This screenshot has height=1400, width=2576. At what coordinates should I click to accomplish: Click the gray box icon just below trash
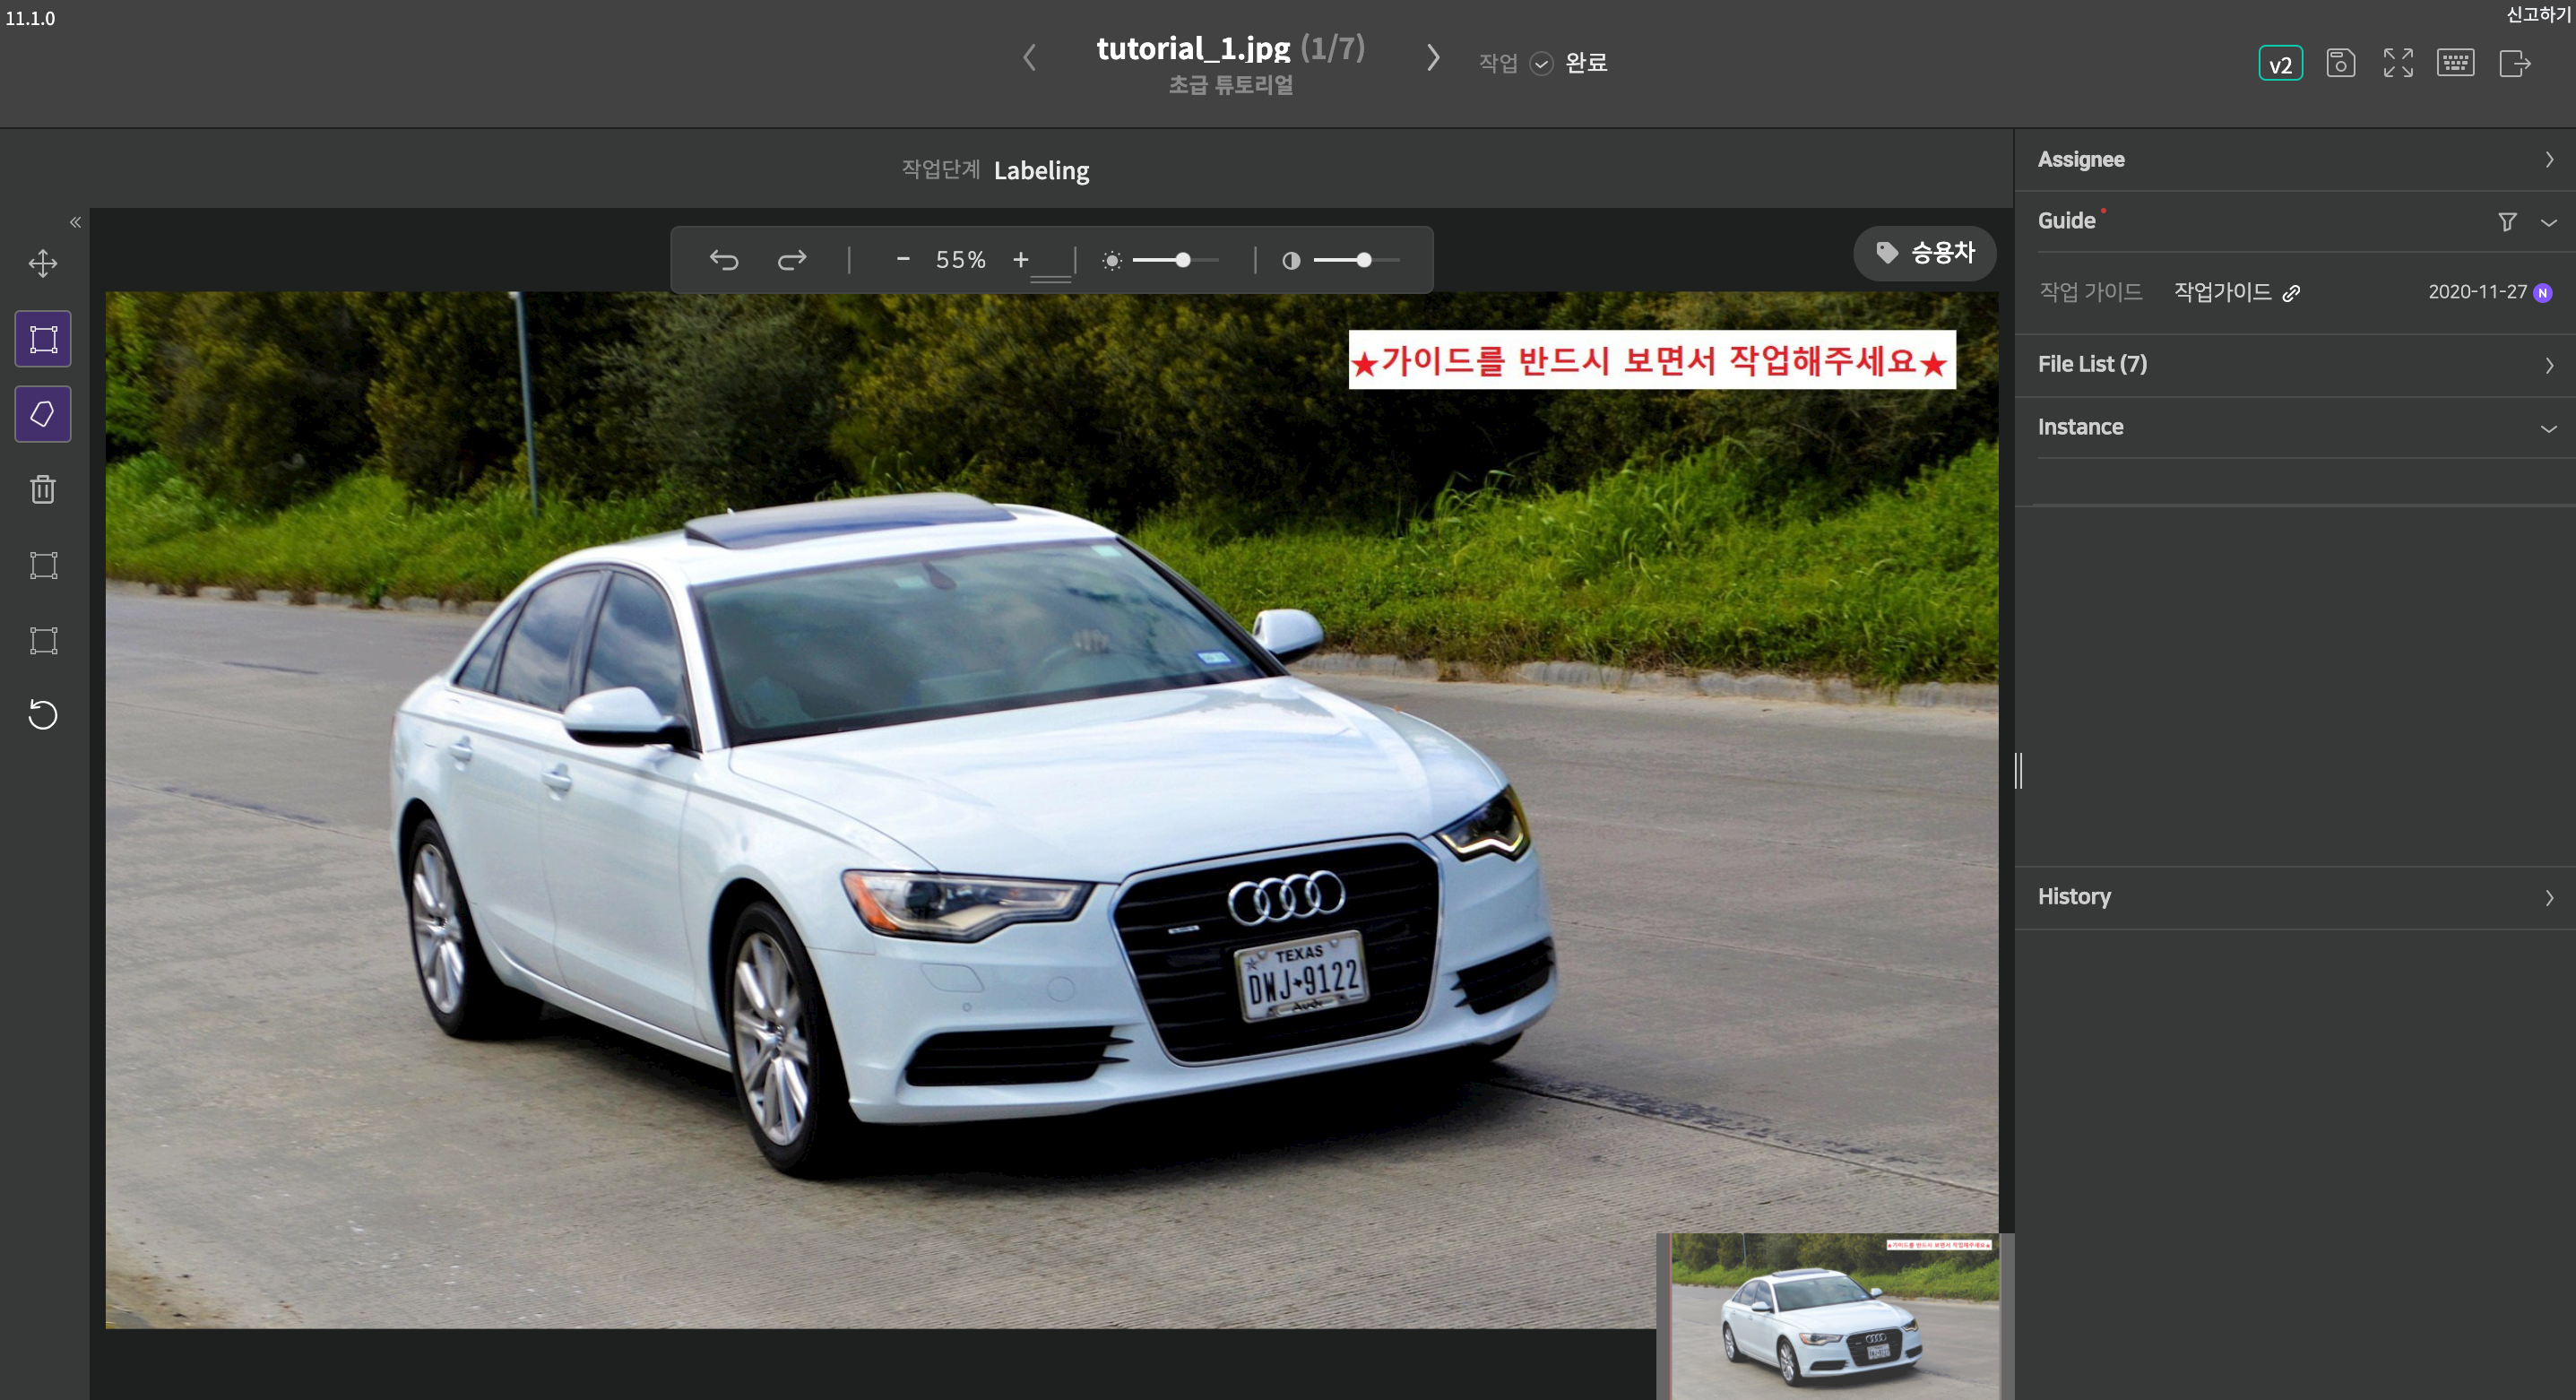click(x=43, y=565)
